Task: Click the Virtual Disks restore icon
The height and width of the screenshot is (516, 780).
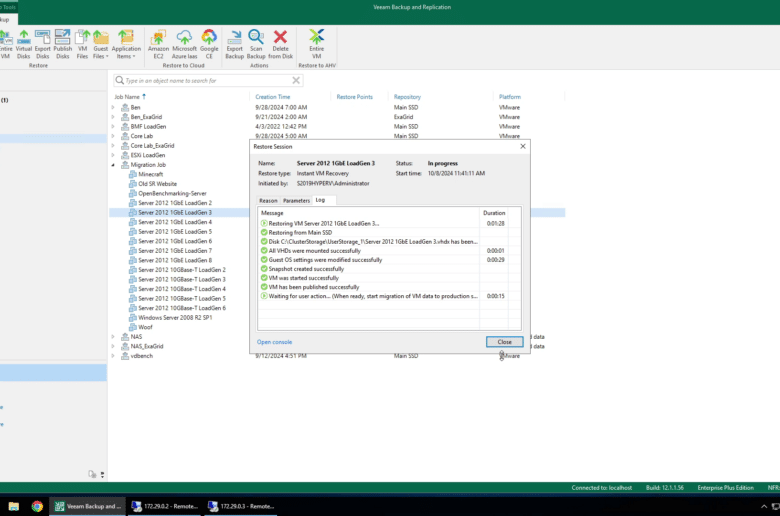Action: click(23, 44)
